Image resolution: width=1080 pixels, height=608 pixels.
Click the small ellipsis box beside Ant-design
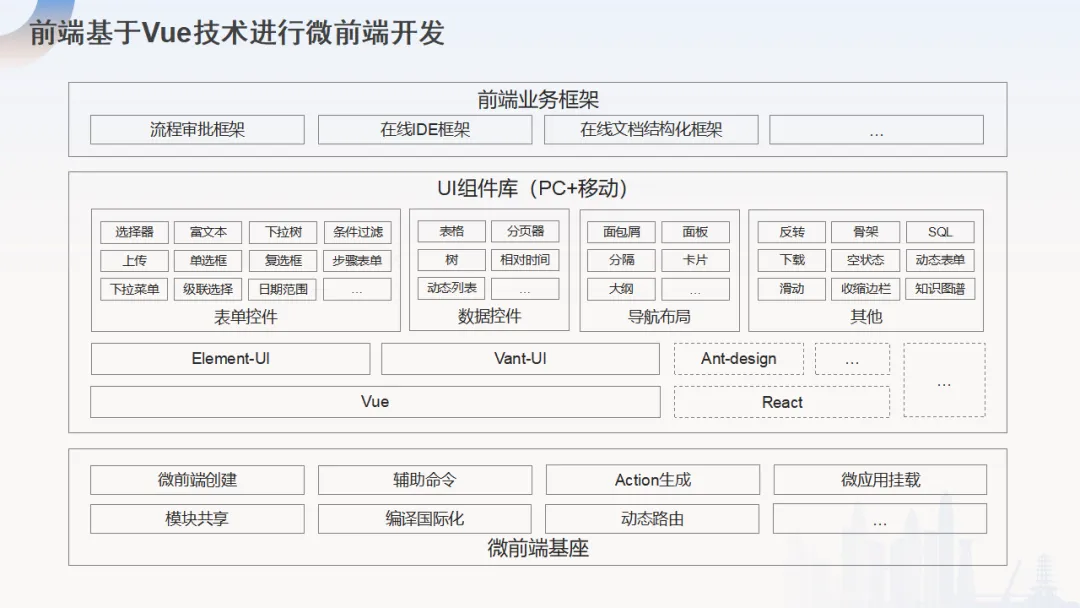point(852,359)
